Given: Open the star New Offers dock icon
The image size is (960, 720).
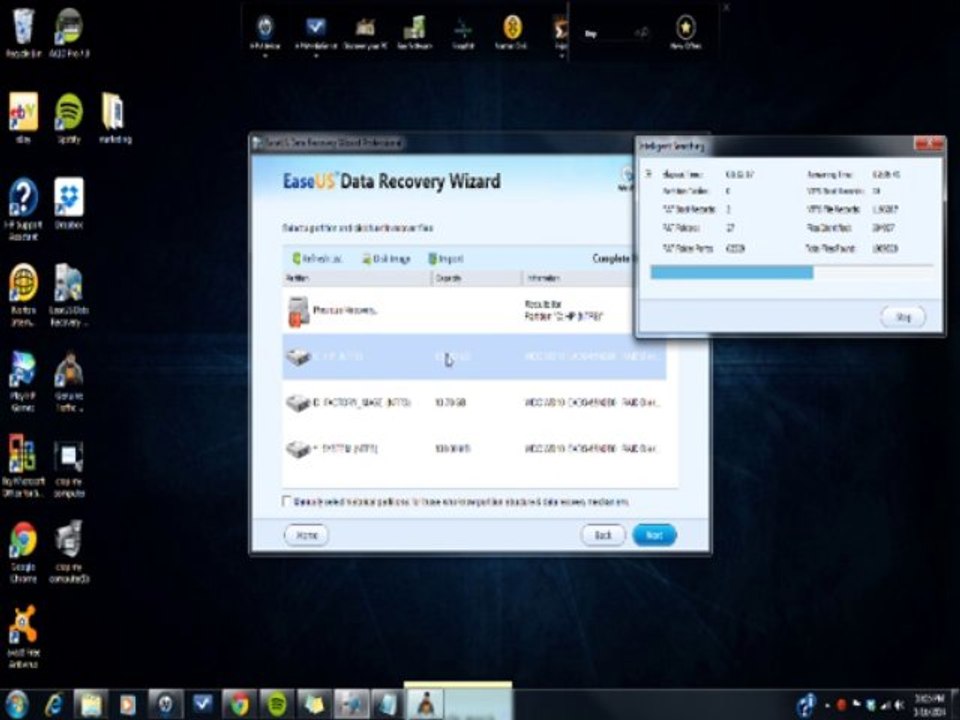Looking at the screenshot, I should point(686,32).
